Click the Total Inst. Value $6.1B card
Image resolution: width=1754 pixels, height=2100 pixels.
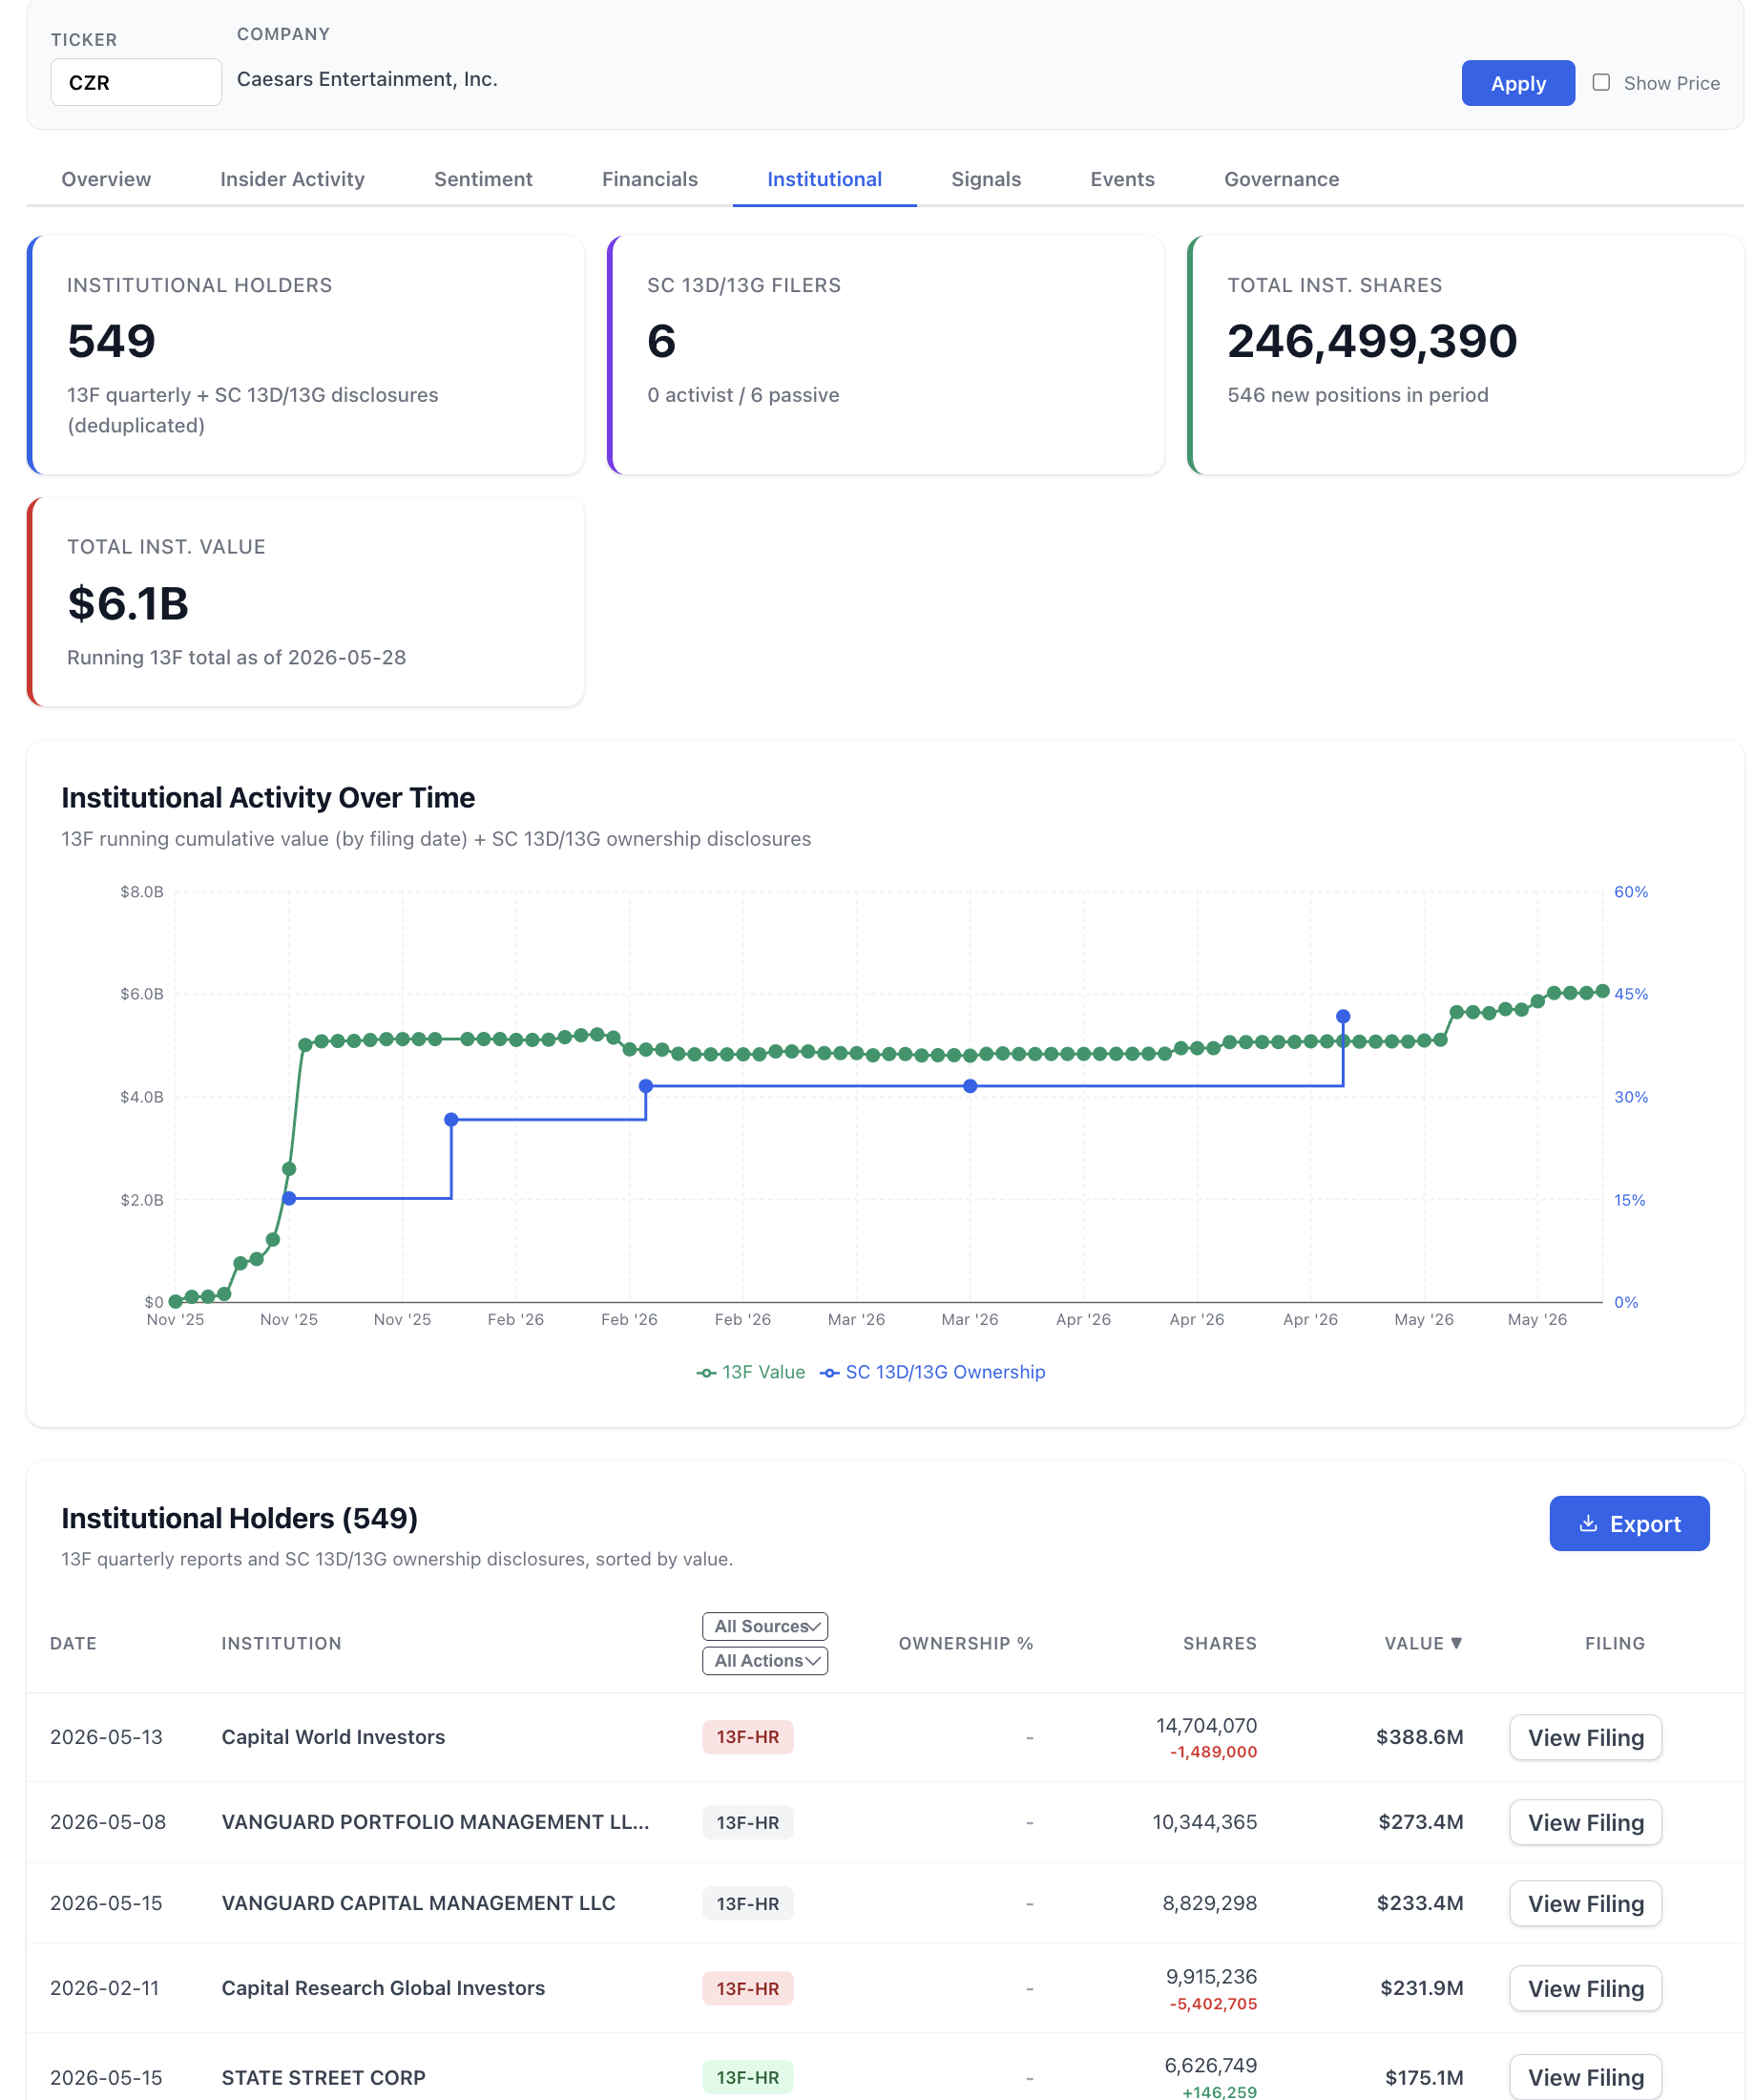click(x=305, y=602)
